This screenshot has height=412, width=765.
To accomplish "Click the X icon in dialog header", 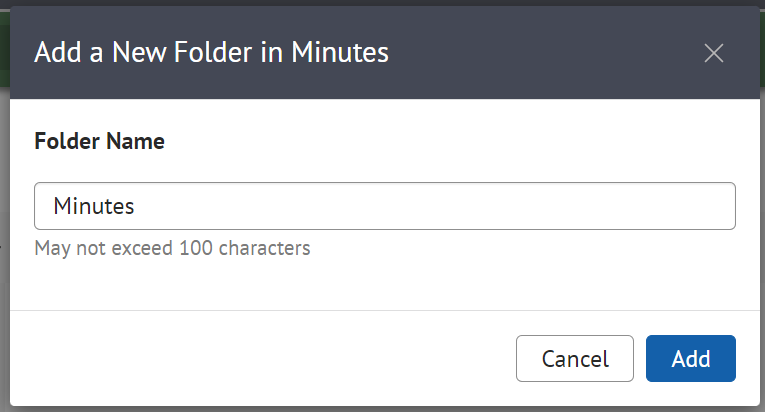I will 713,54.
